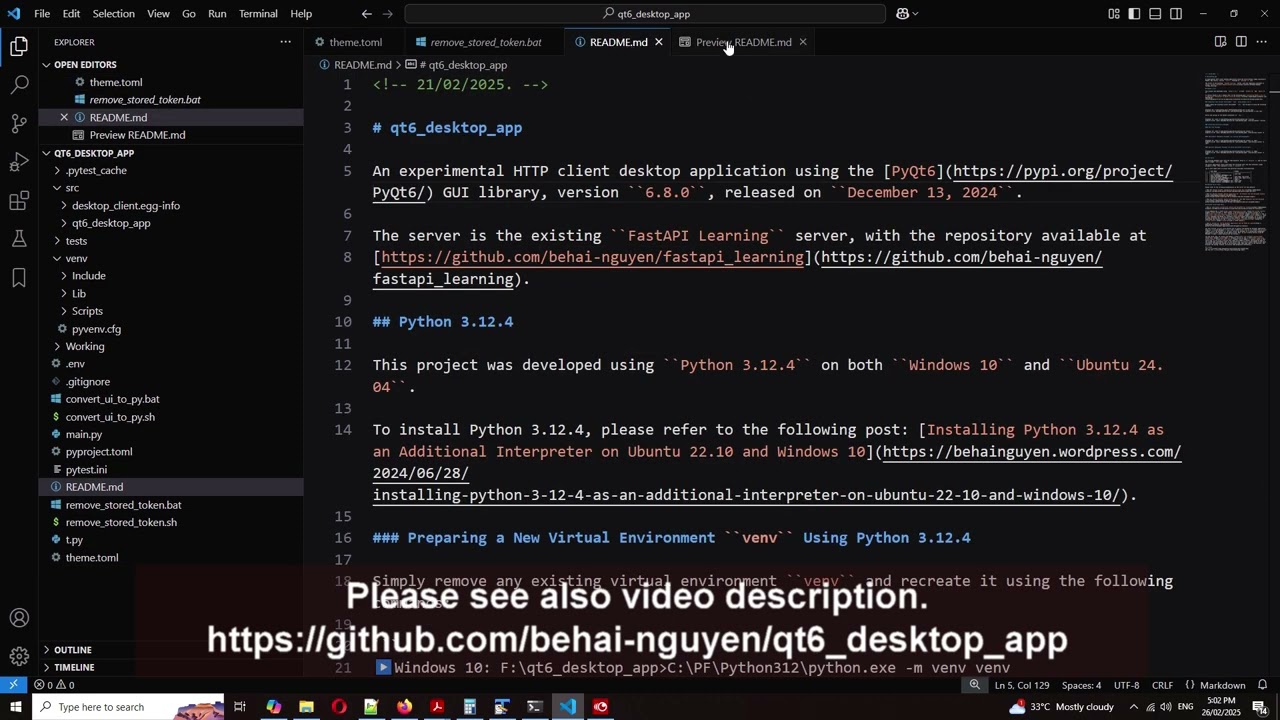
Task: Open the Search view in activity bar
Action: pos(19,85)
